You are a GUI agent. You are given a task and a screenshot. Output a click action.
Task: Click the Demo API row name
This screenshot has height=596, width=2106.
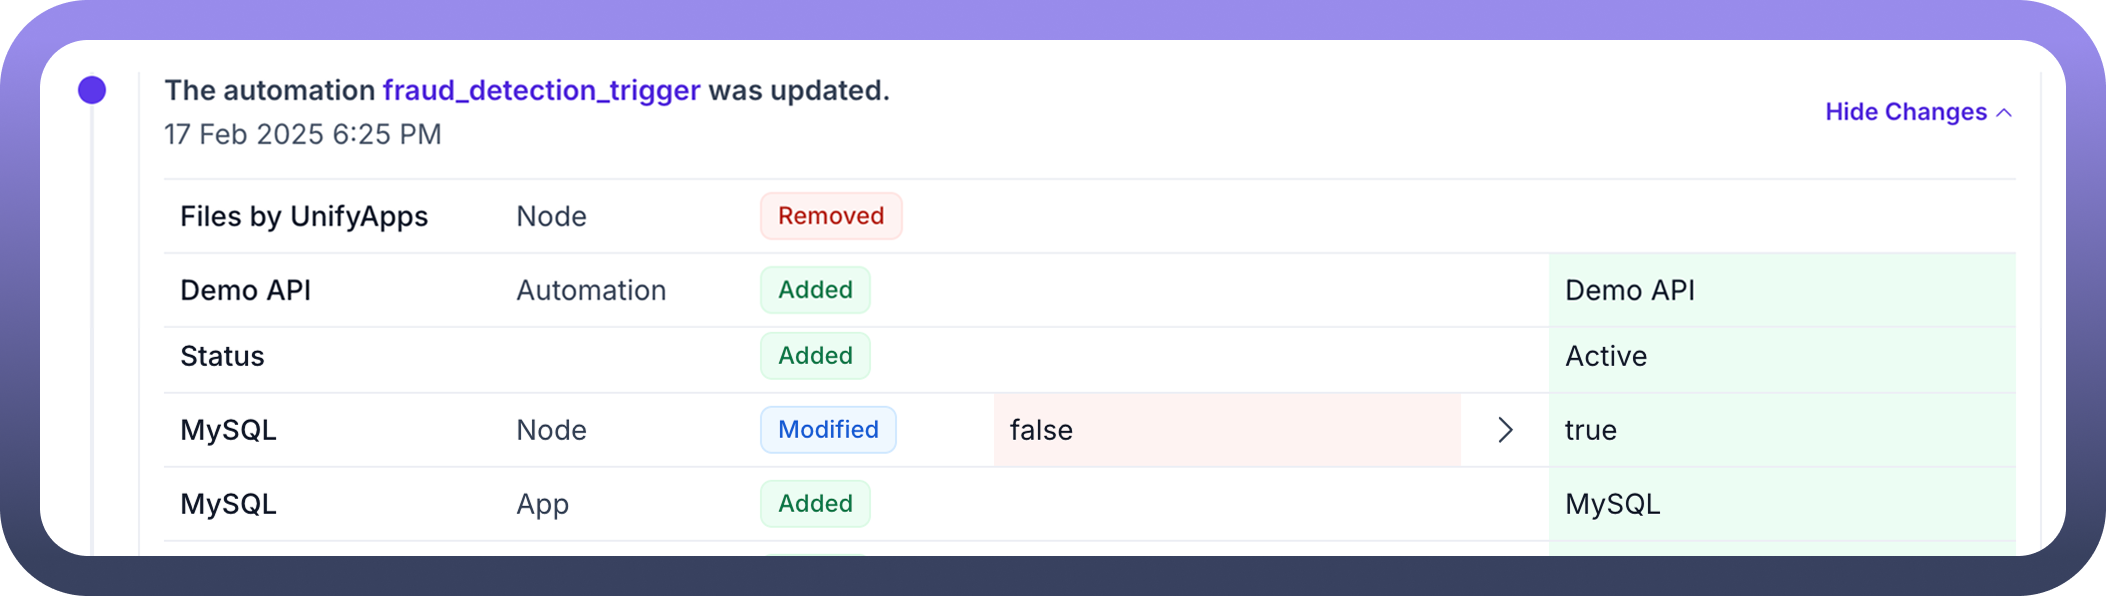[x=245, y=290]
